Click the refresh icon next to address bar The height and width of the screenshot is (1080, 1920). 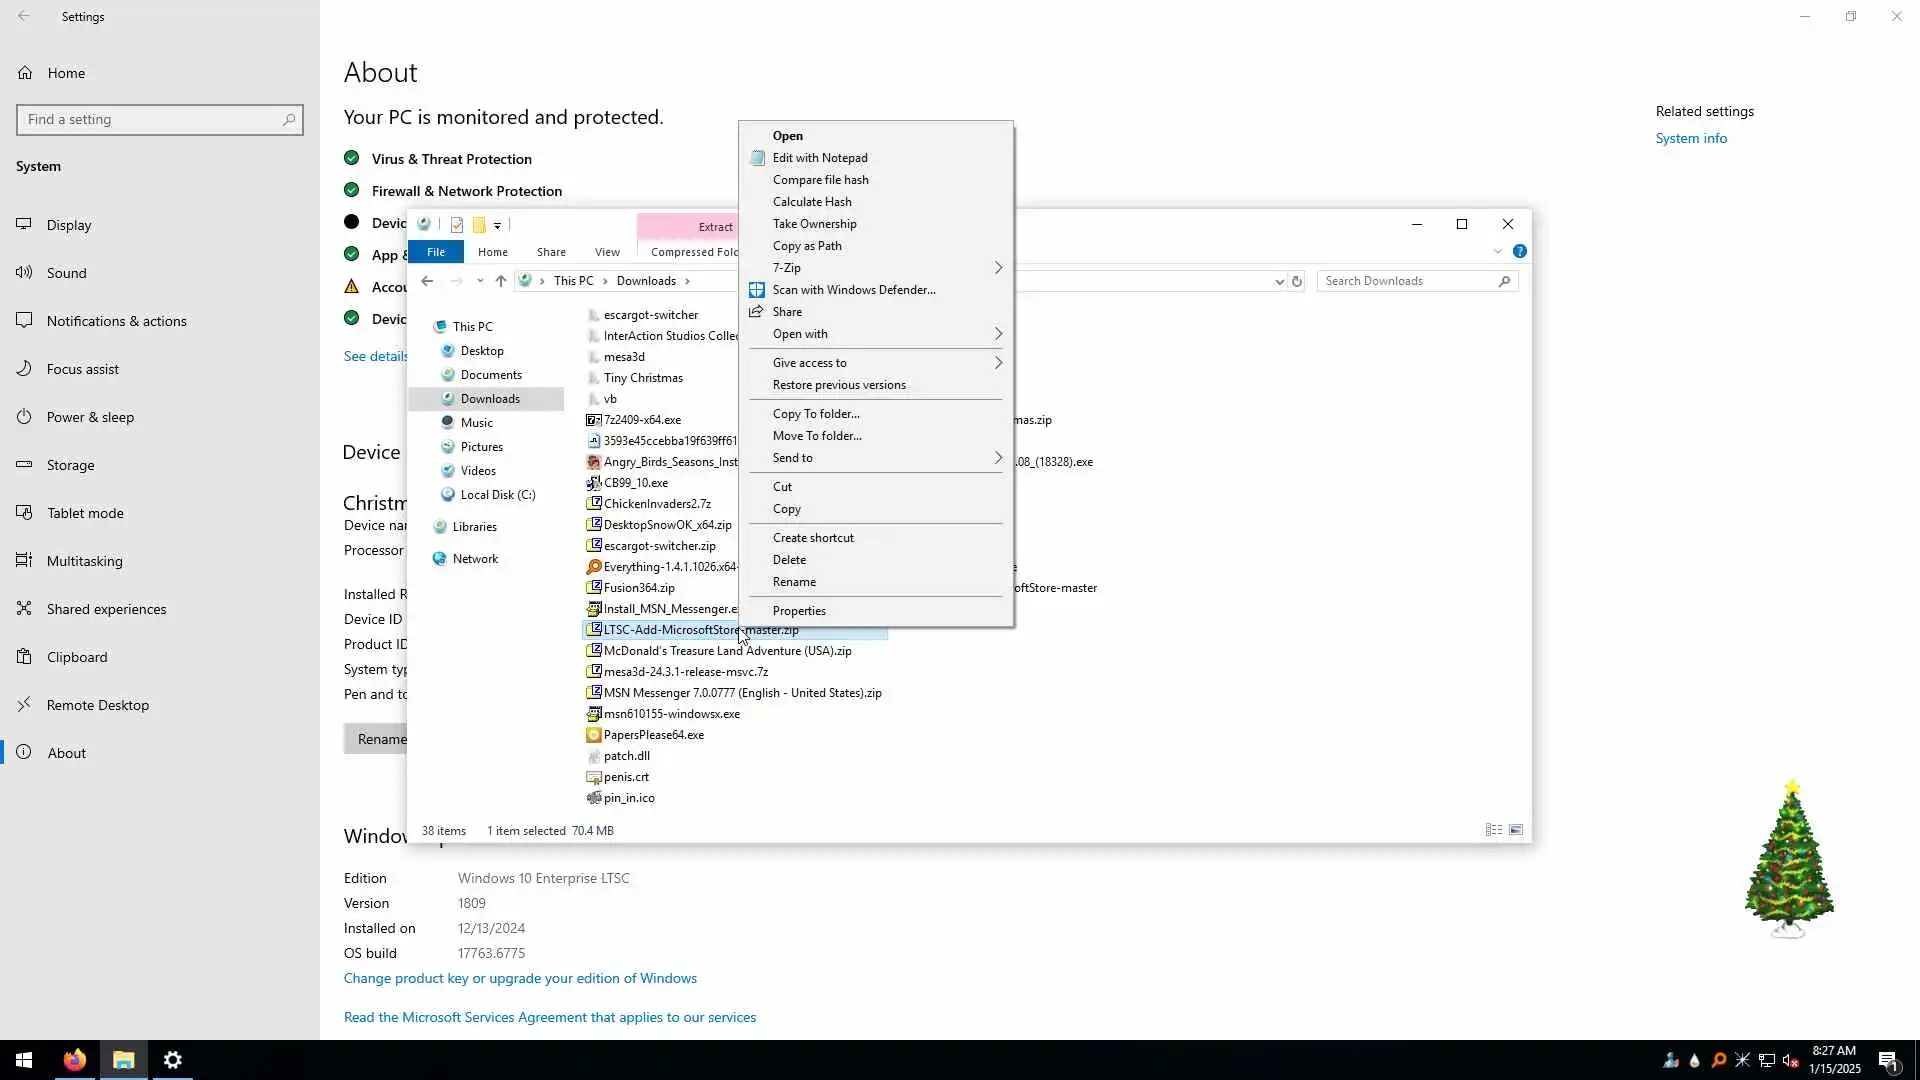pos(1297,281)
